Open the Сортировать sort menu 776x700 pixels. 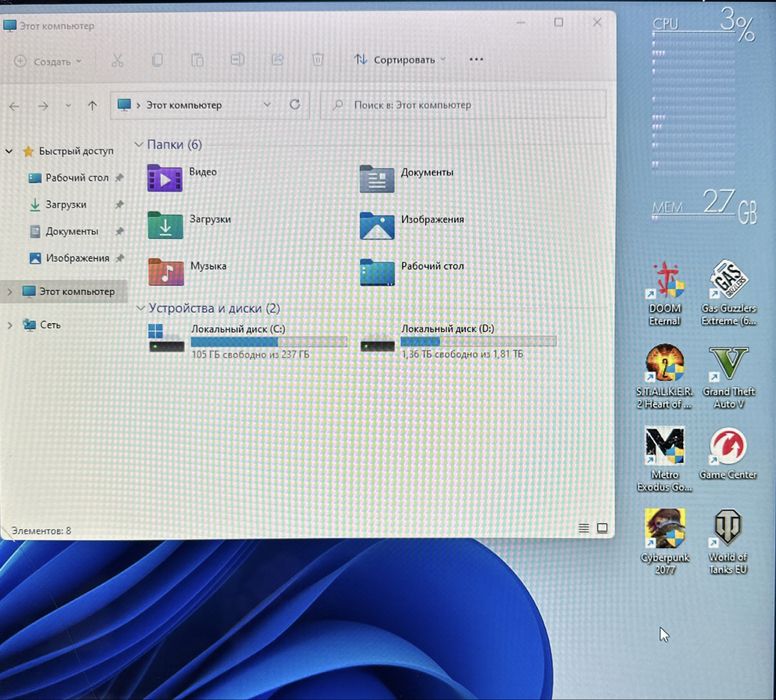pyautogui.click(x=400, y=60)
